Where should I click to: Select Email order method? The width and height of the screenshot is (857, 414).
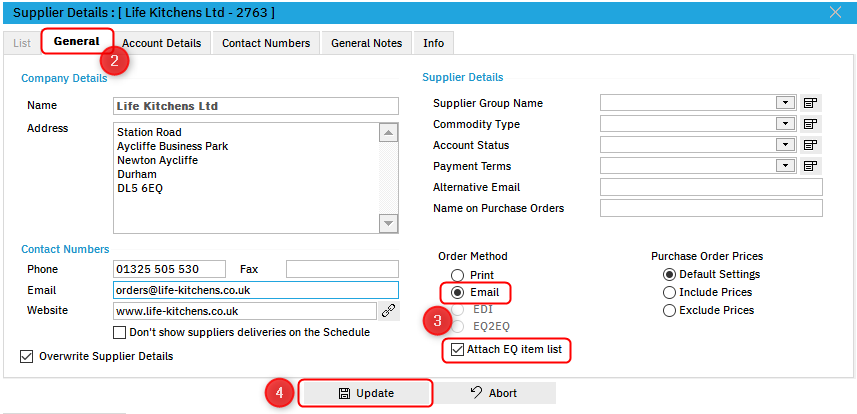click(x=457, y=293)
